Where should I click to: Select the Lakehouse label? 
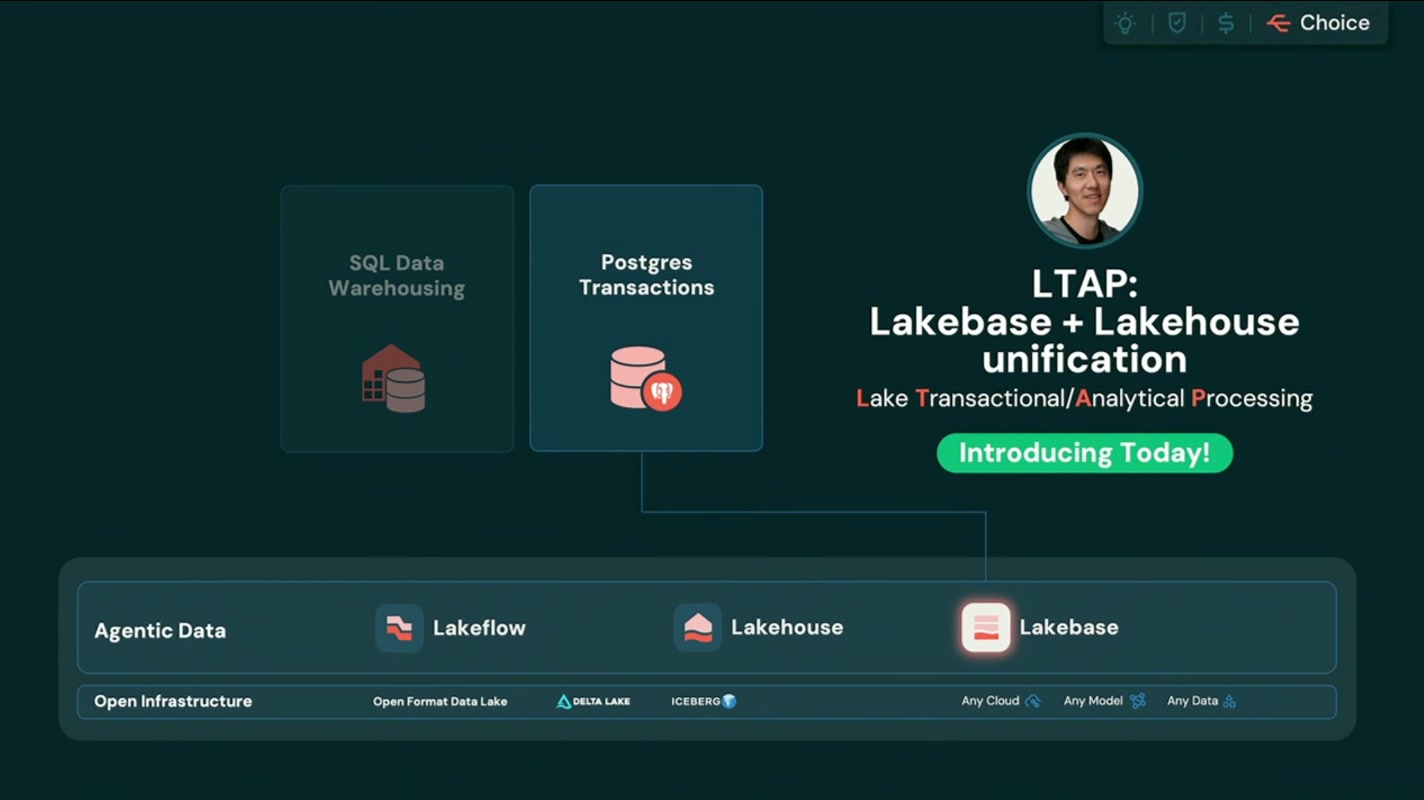787,628
